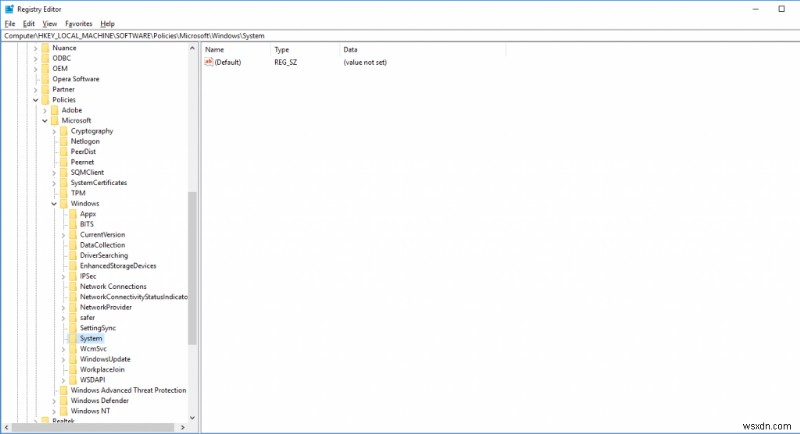Expand the ODBC key
Viewport: 800px width, 434px height.
point(35,58)
